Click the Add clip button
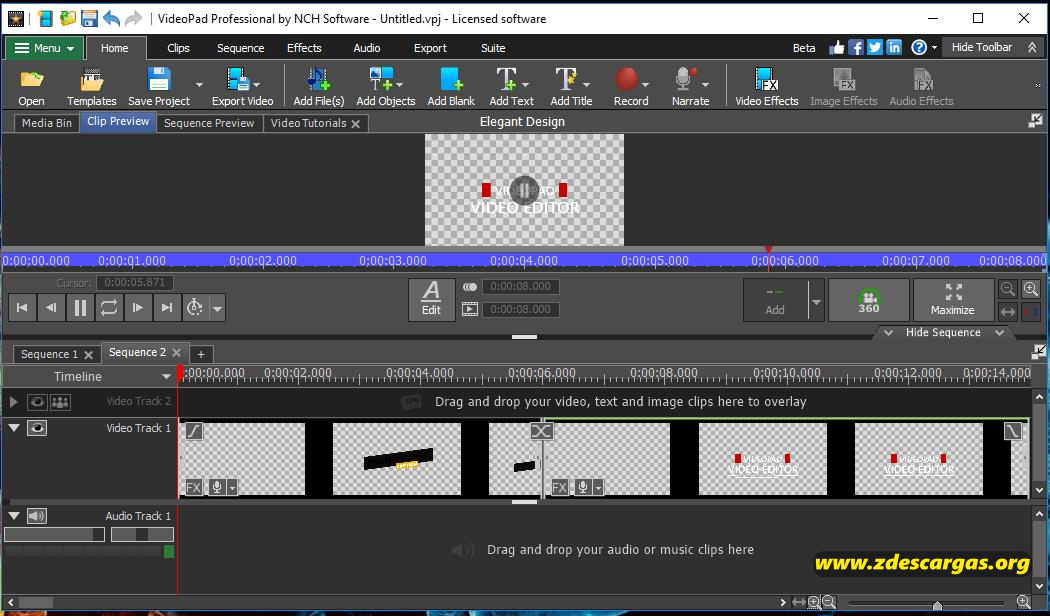Screen dimensions: 1050x616 (775, 301)
